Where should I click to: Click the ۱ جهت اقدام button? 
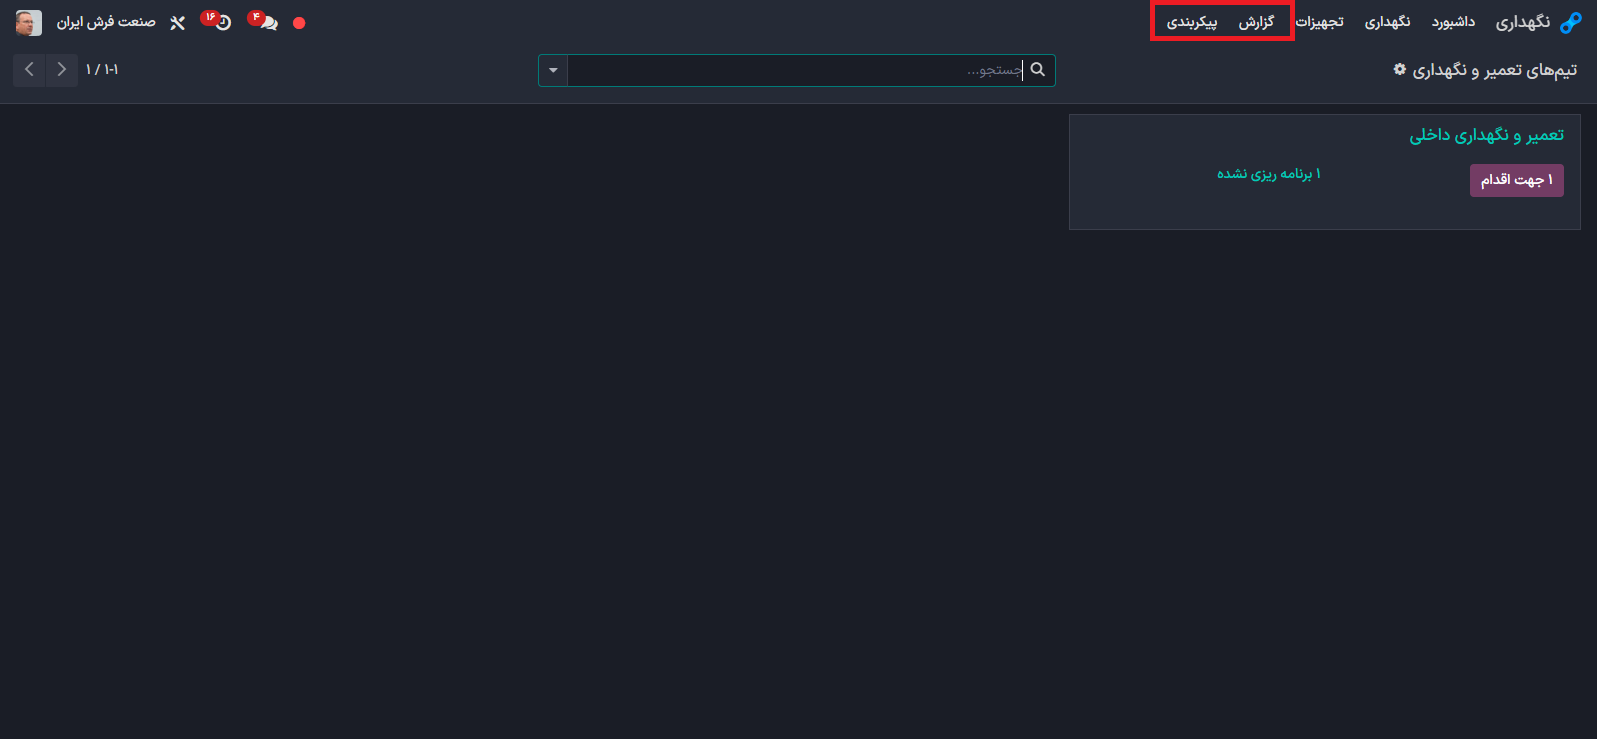tap(1516, 180)
